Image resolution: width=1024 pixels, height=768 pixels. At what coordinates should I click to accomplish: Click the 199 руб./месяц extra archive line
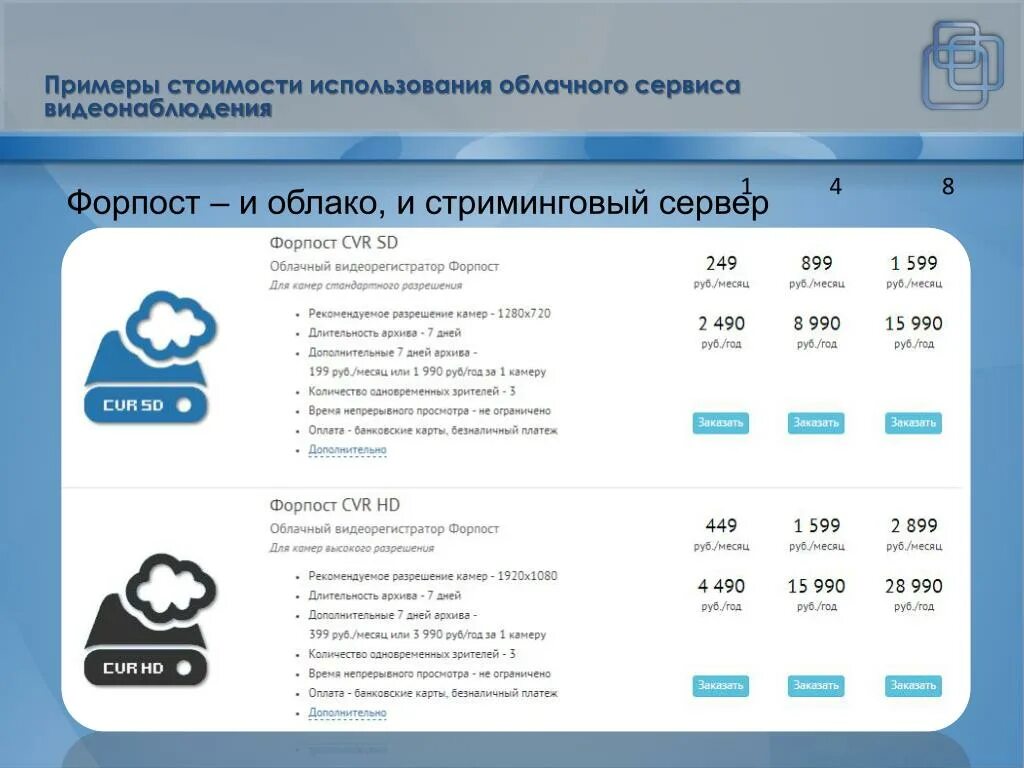coord(427,372)
